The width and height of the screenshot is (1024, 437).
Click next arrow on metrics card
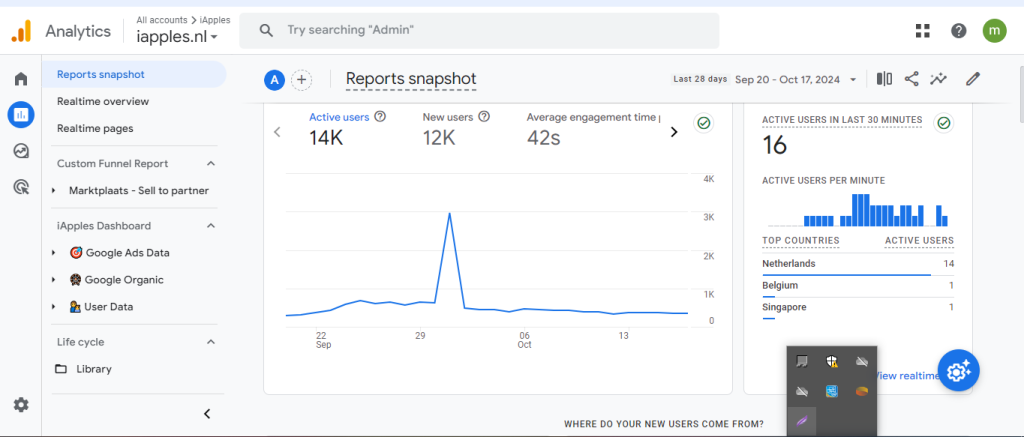(673, 132)
